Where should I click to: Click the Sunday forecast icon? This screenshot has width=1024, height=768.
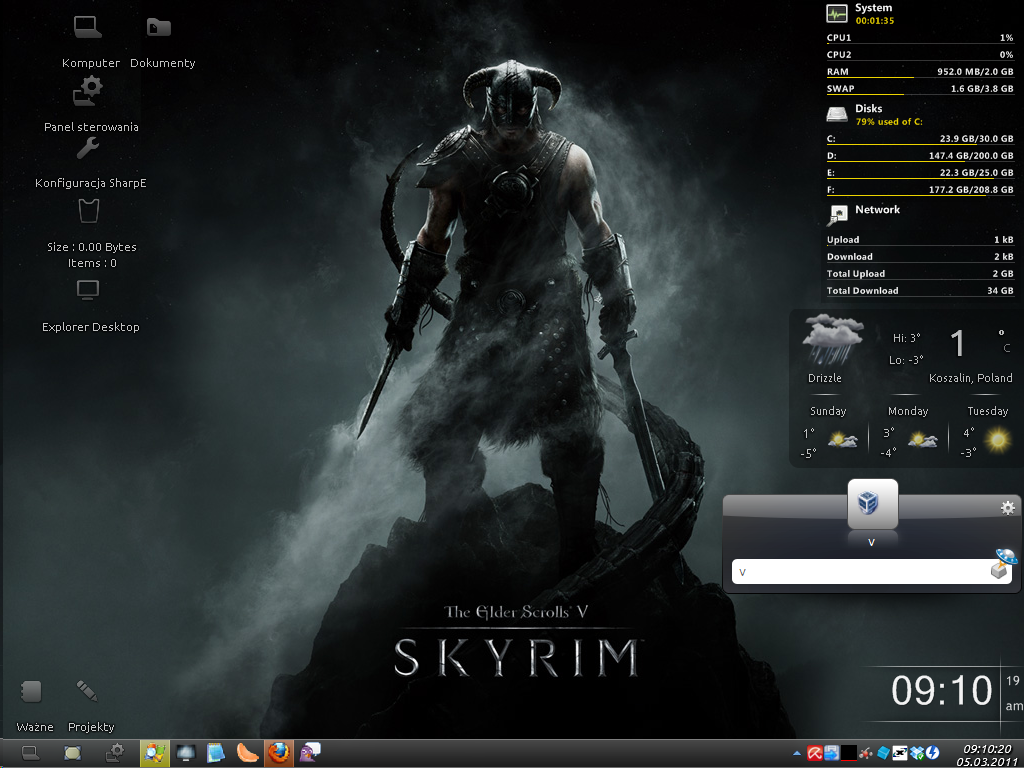[x=842, y=440]
